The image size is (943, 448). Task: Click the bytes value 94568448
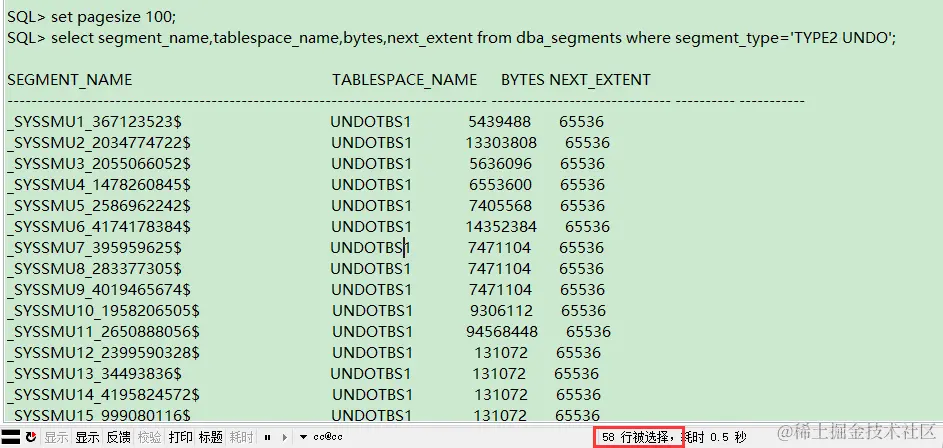pos(502,332)
